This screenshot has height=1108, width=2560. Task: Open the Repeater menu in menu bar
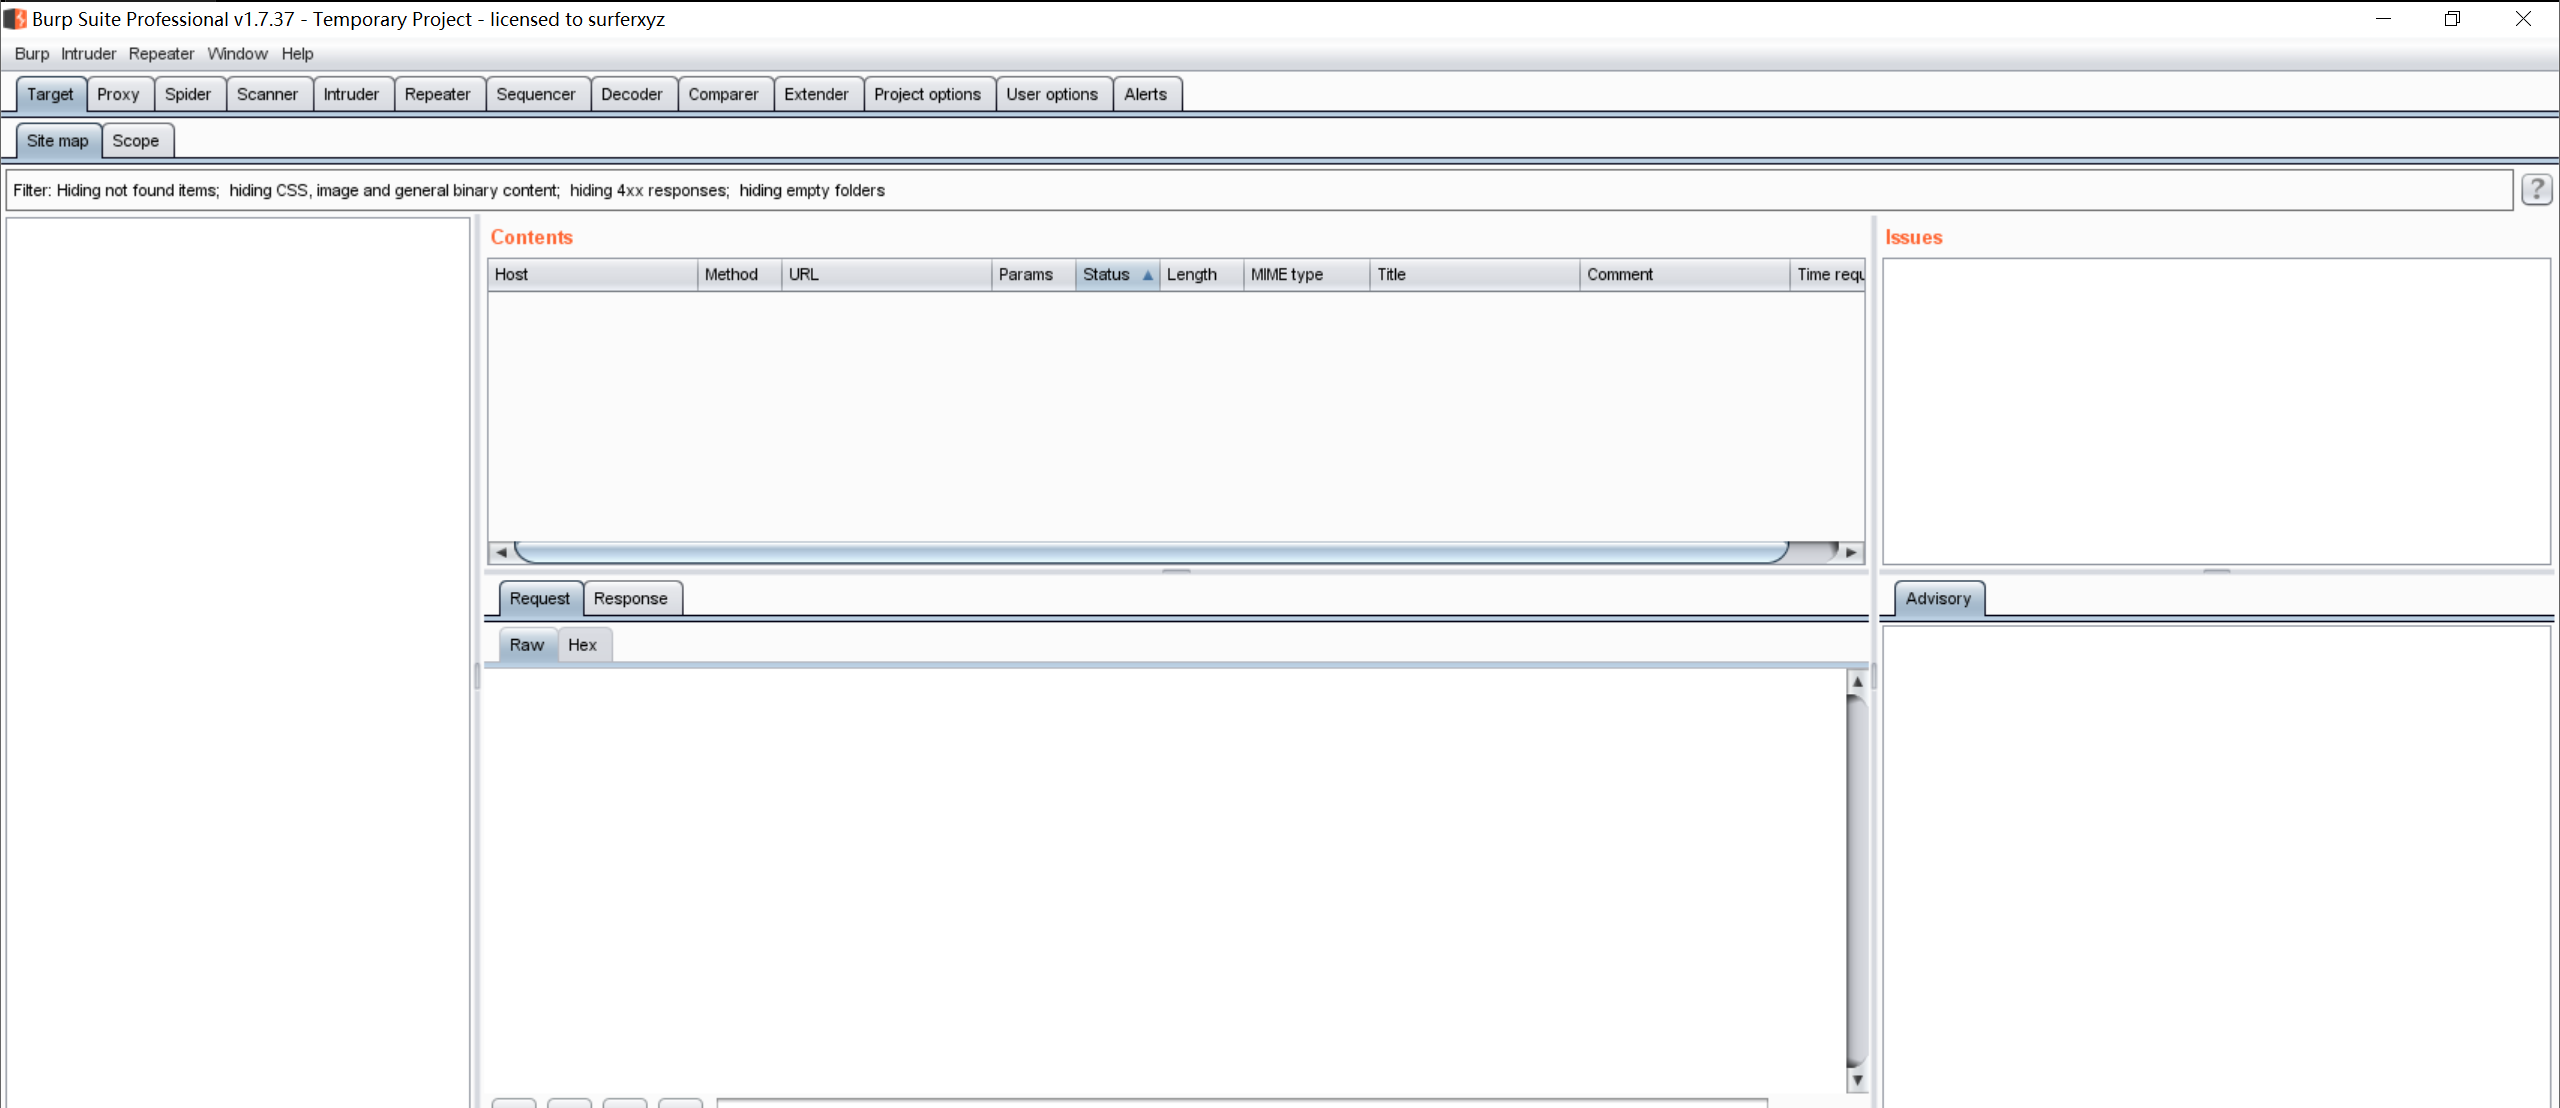(161, 54)
